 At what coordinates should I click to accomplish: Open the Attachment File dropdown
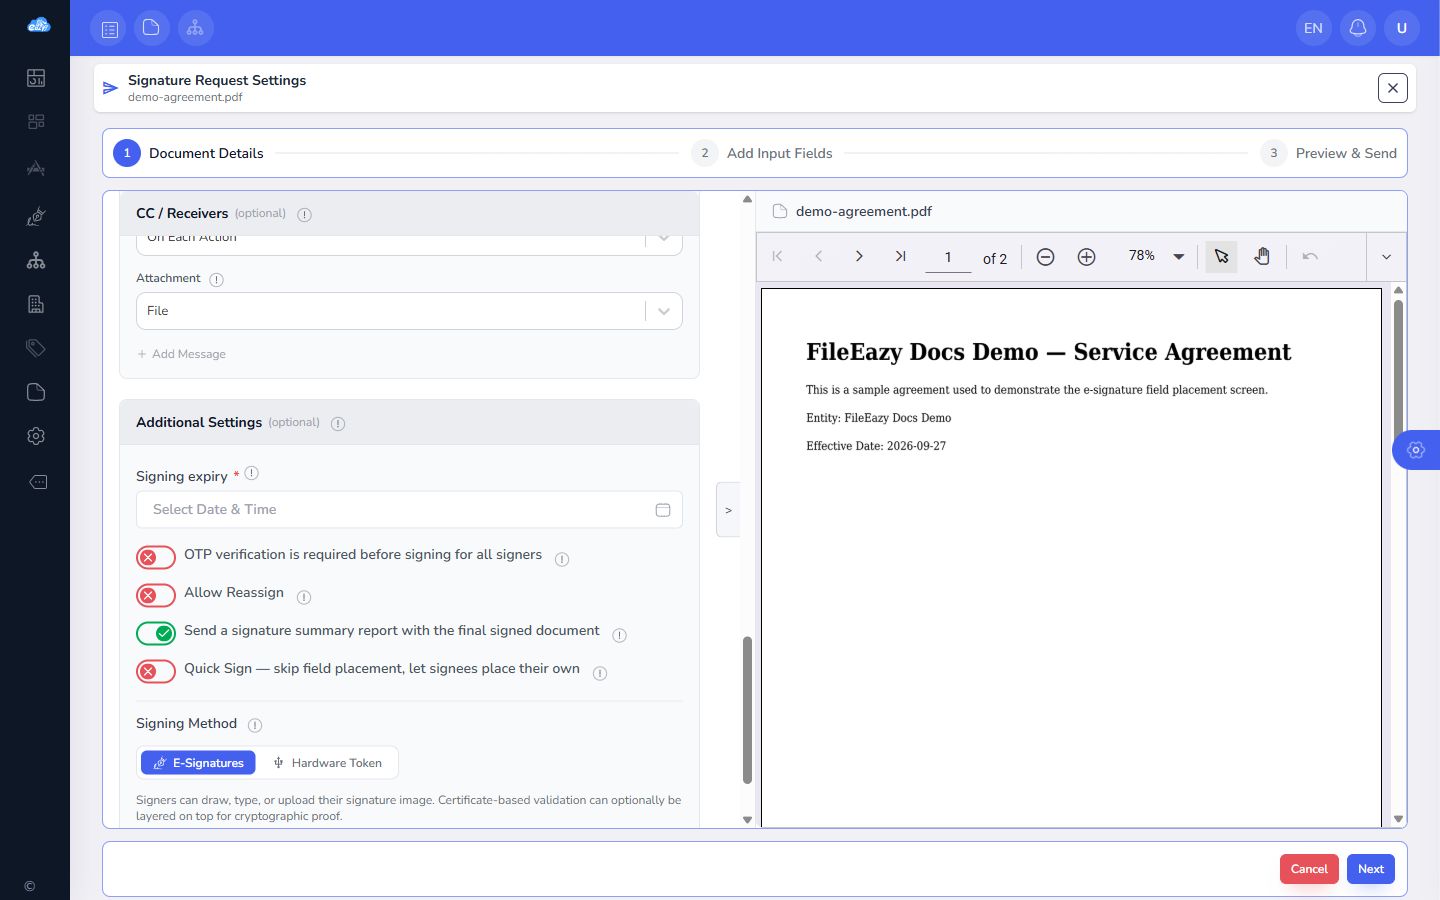click(409, 311)
